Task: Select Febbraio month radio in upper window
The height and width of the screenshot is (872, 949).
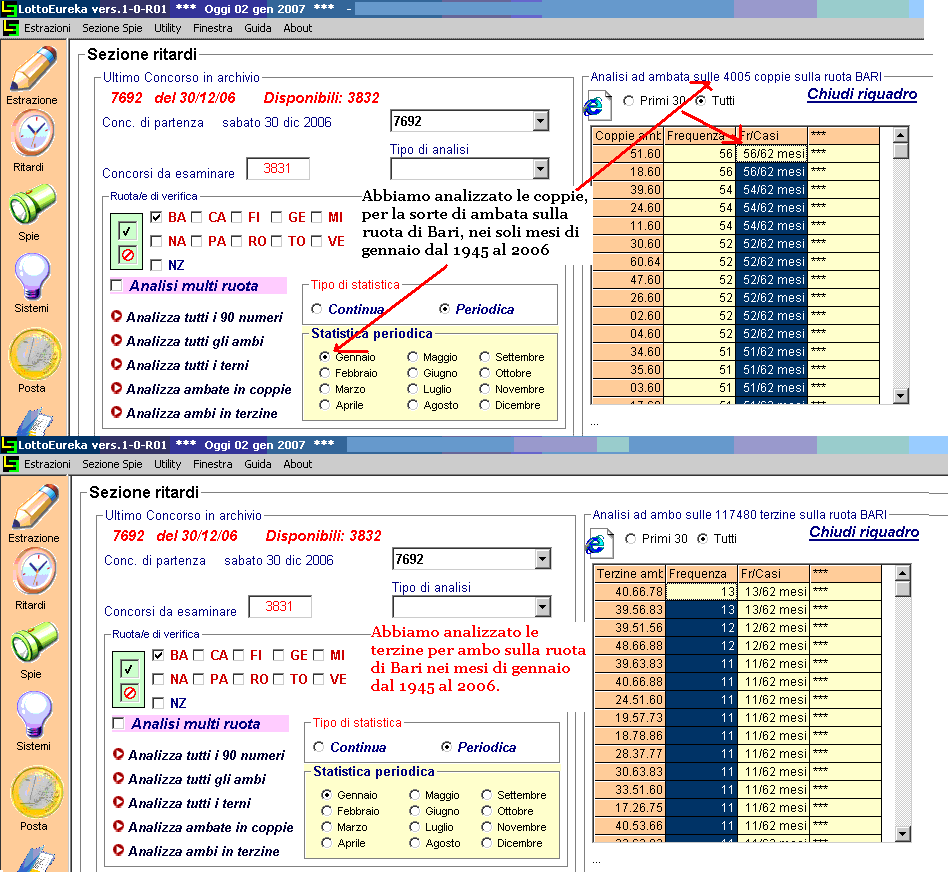Action: (x=325, y=373)
